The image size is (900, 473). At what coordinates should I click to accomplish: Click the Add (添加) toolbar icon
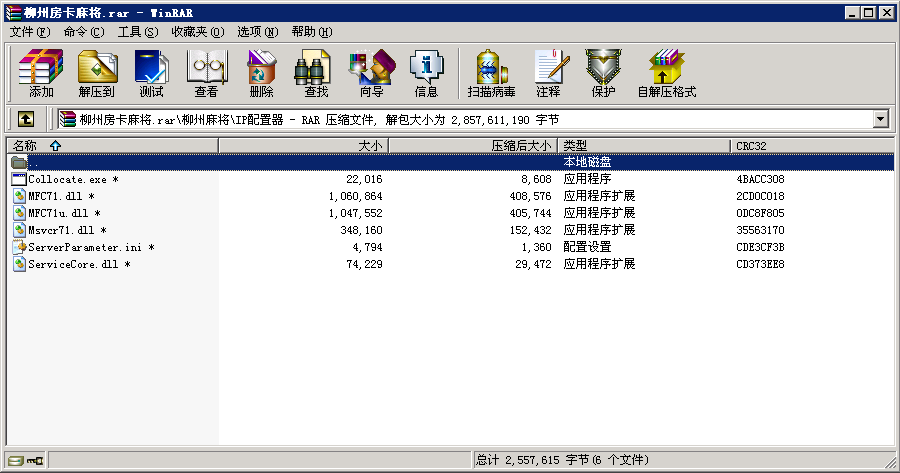point(41,73)
